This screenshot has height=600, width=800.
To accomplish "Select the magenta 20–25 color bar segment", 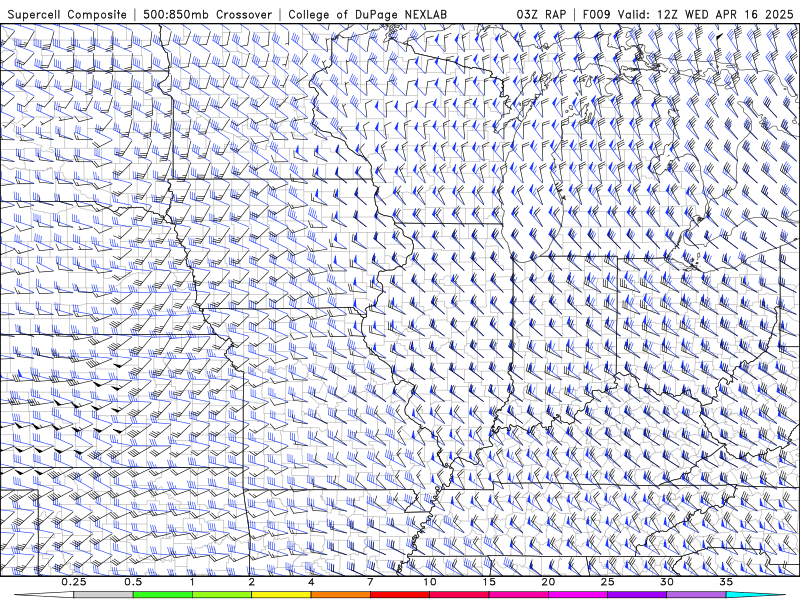I will tap(578, 595).
